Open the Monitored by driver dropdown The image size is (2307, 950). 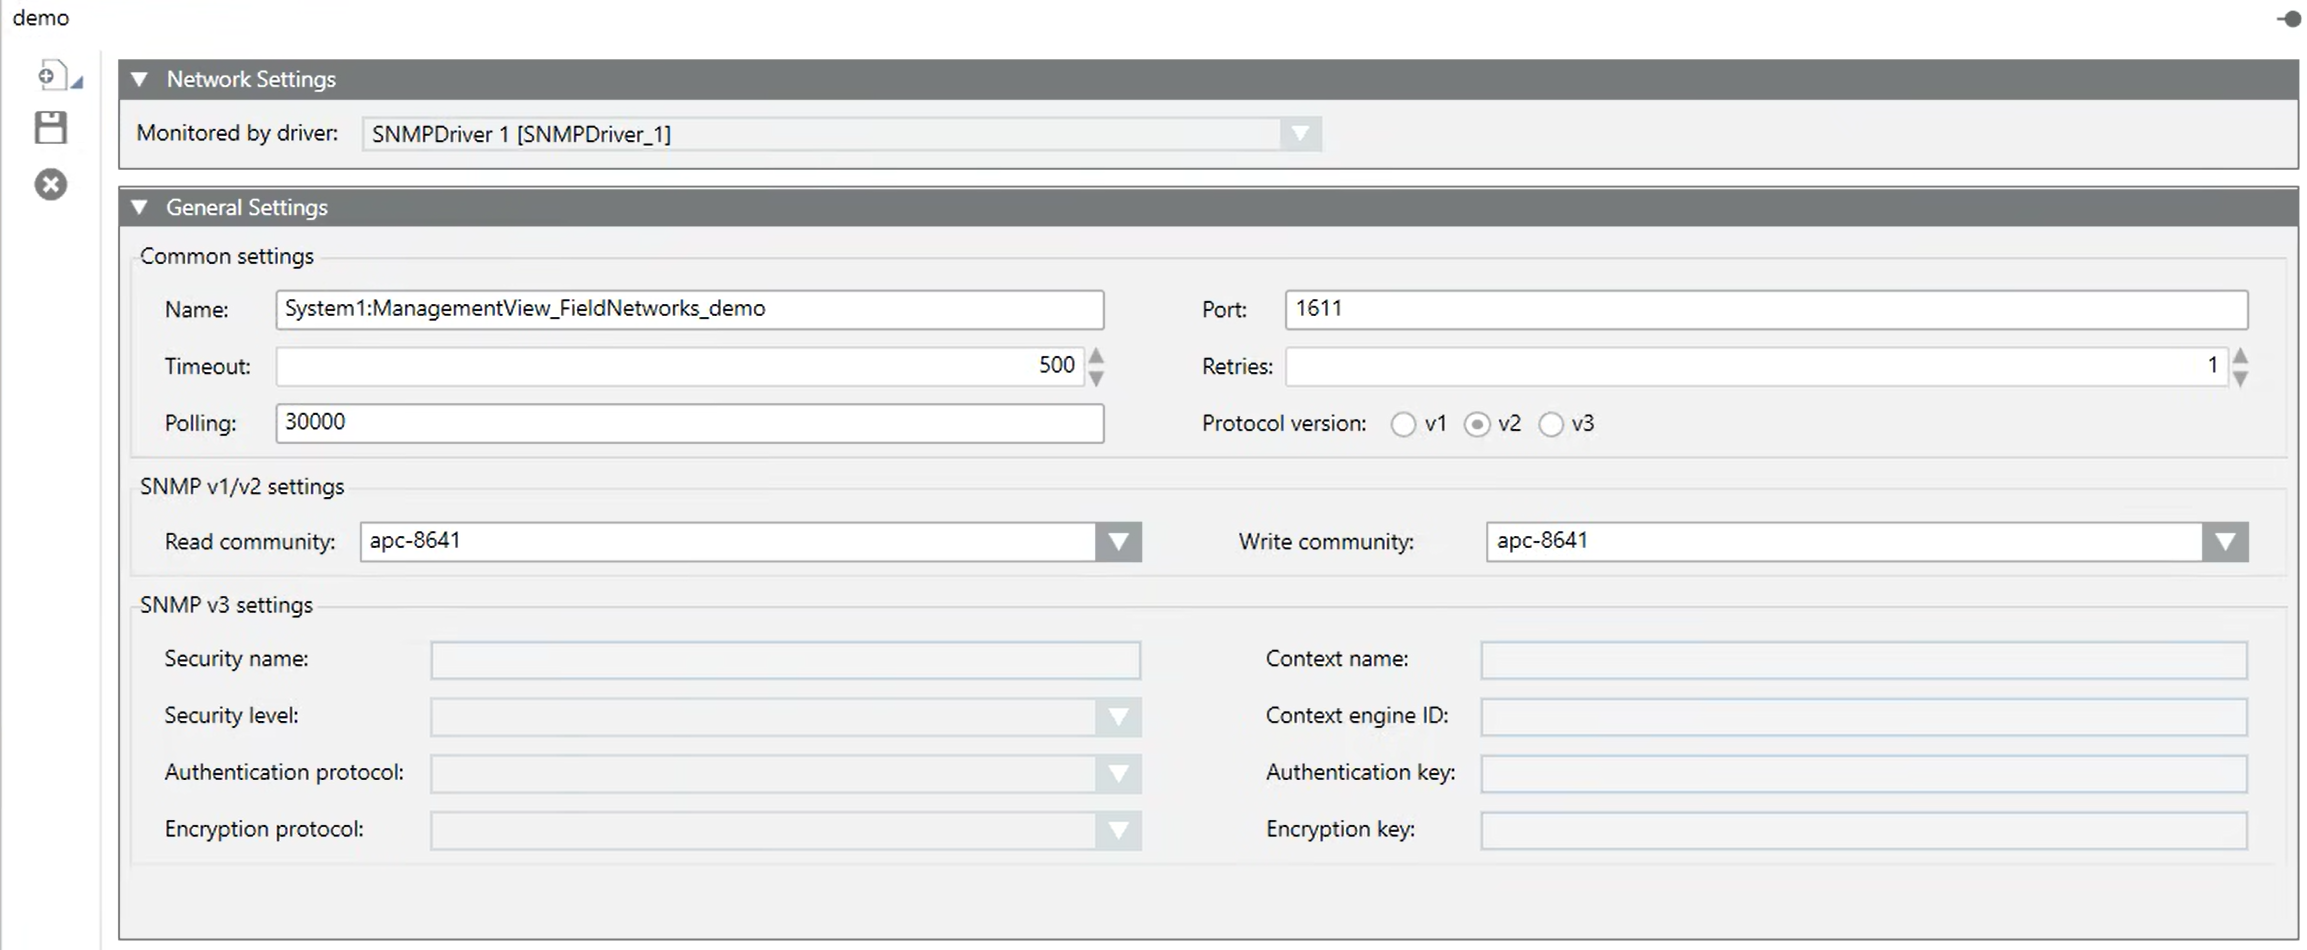coord(1299,134)
